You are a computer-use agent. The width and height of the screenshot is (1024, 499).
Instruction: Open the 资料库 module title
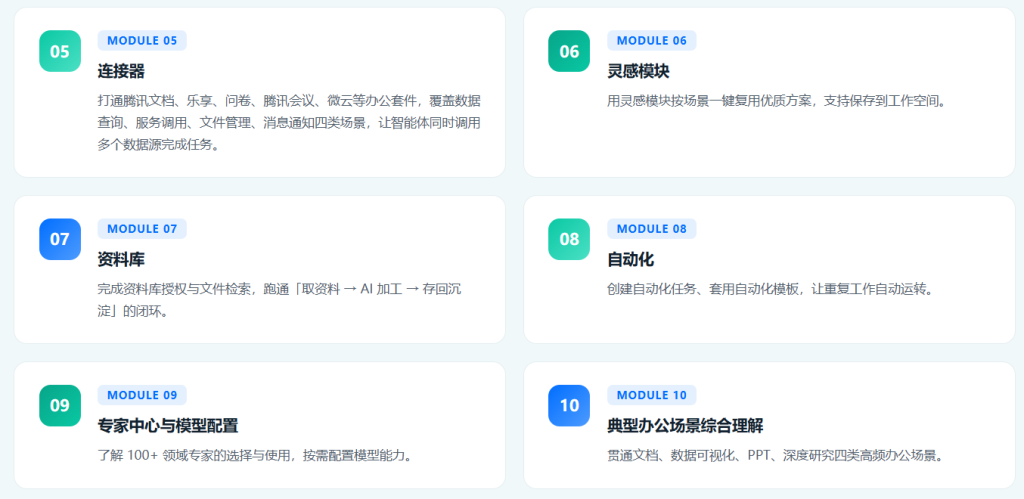(121, 259)
